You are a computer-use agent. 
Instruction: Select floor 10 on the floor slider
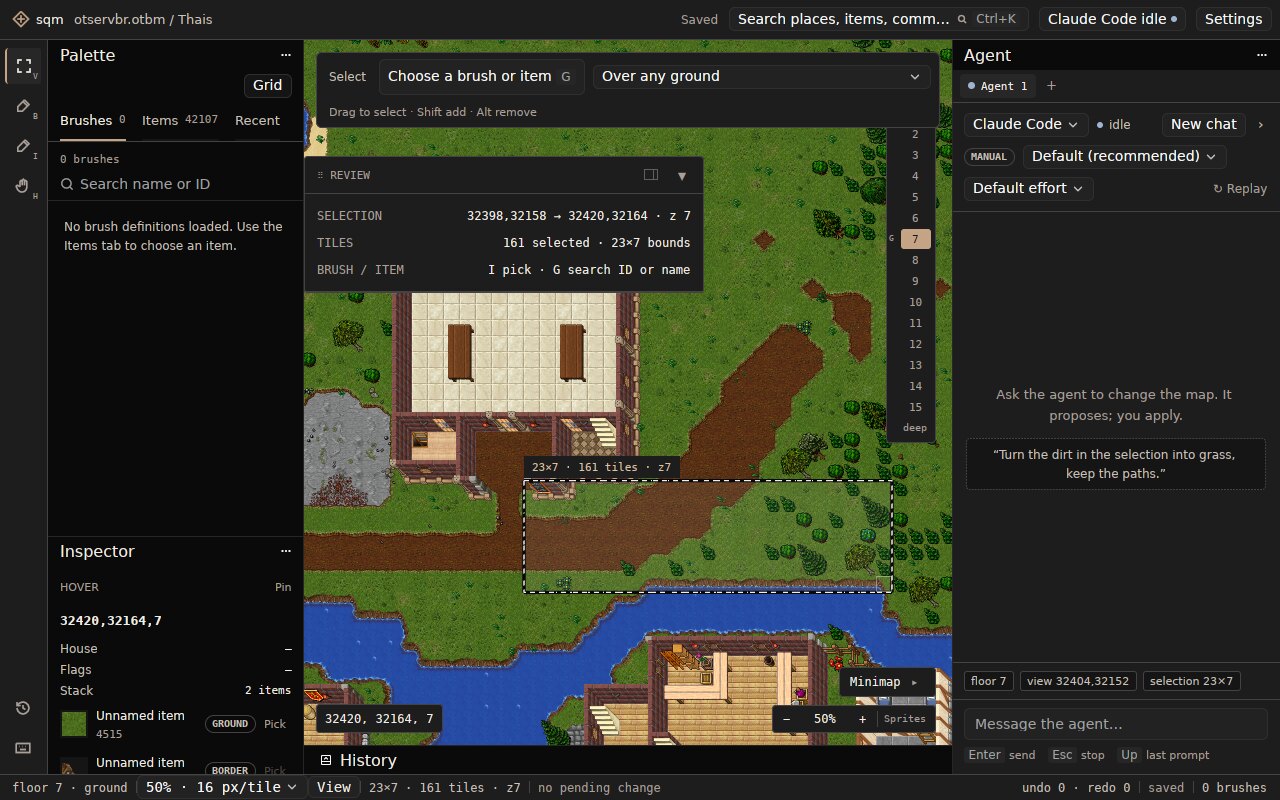tap(915, 302)
